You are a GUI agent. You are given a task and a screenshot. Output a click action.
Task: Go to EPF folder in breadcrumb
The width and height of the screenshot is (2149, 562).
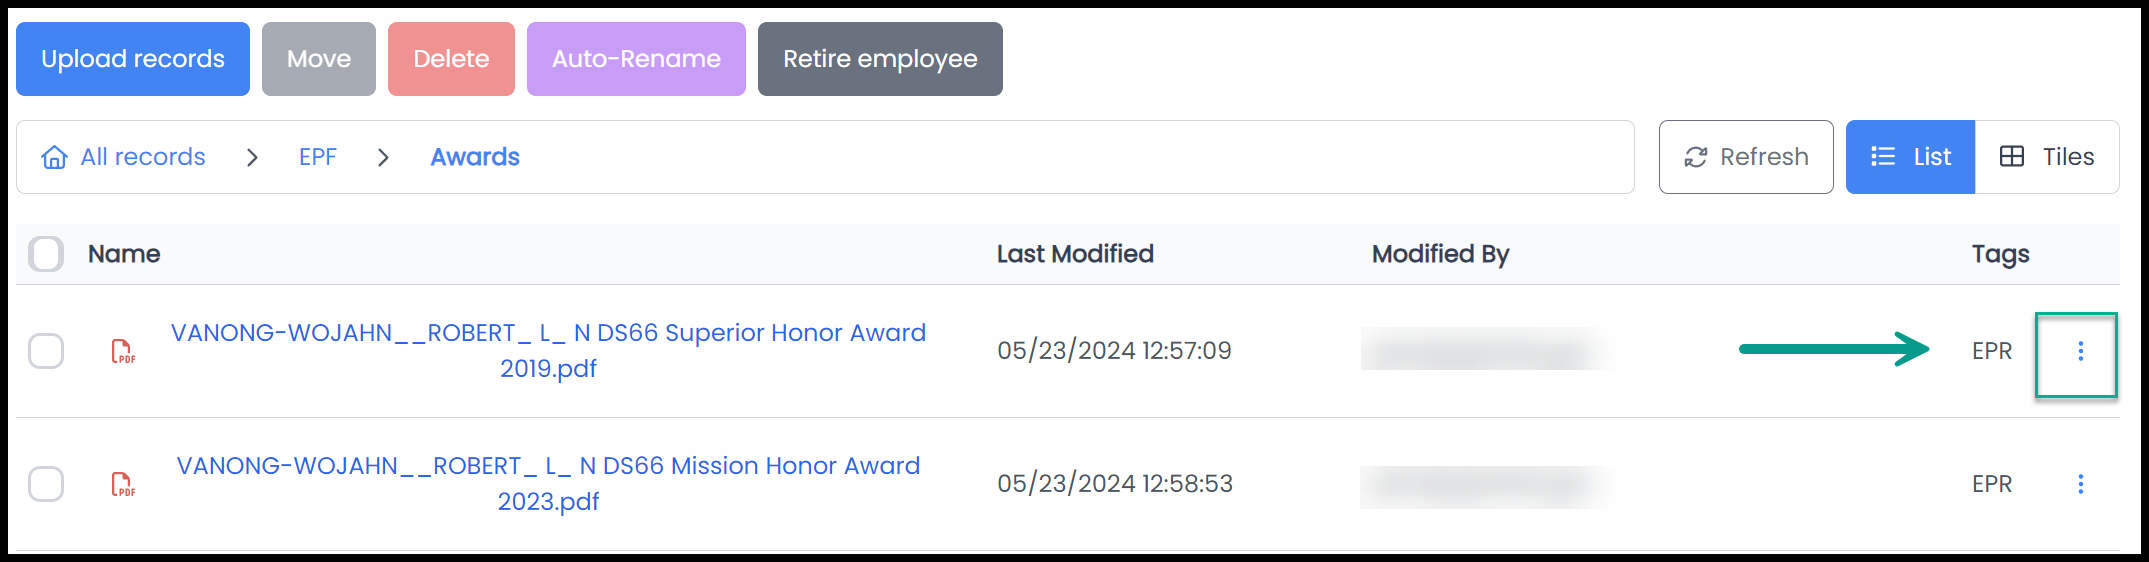[317, 157]
